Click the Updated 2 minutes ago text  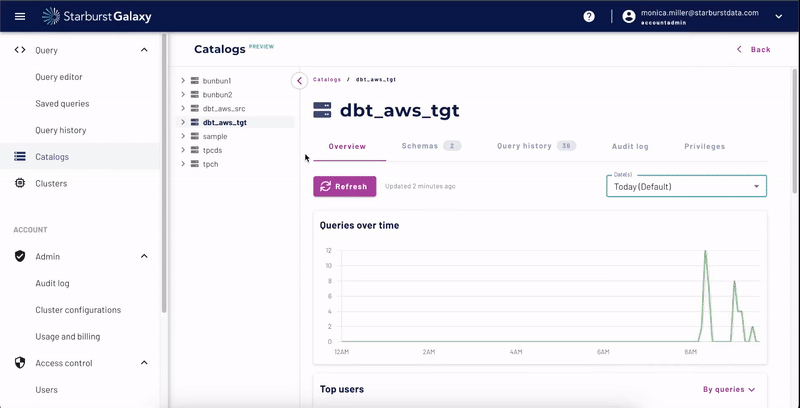click(420, 186)
